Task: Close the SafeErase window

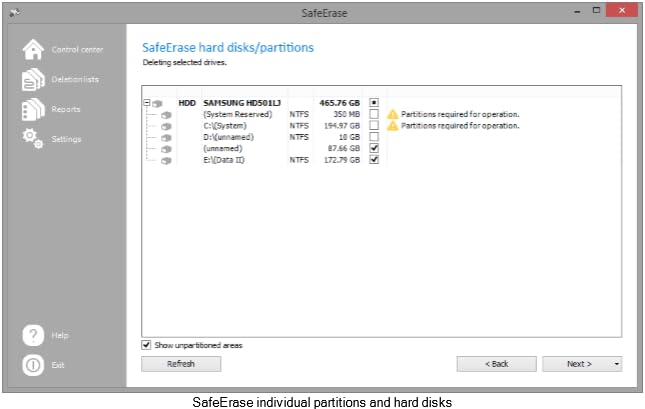Action: point(622,10)
